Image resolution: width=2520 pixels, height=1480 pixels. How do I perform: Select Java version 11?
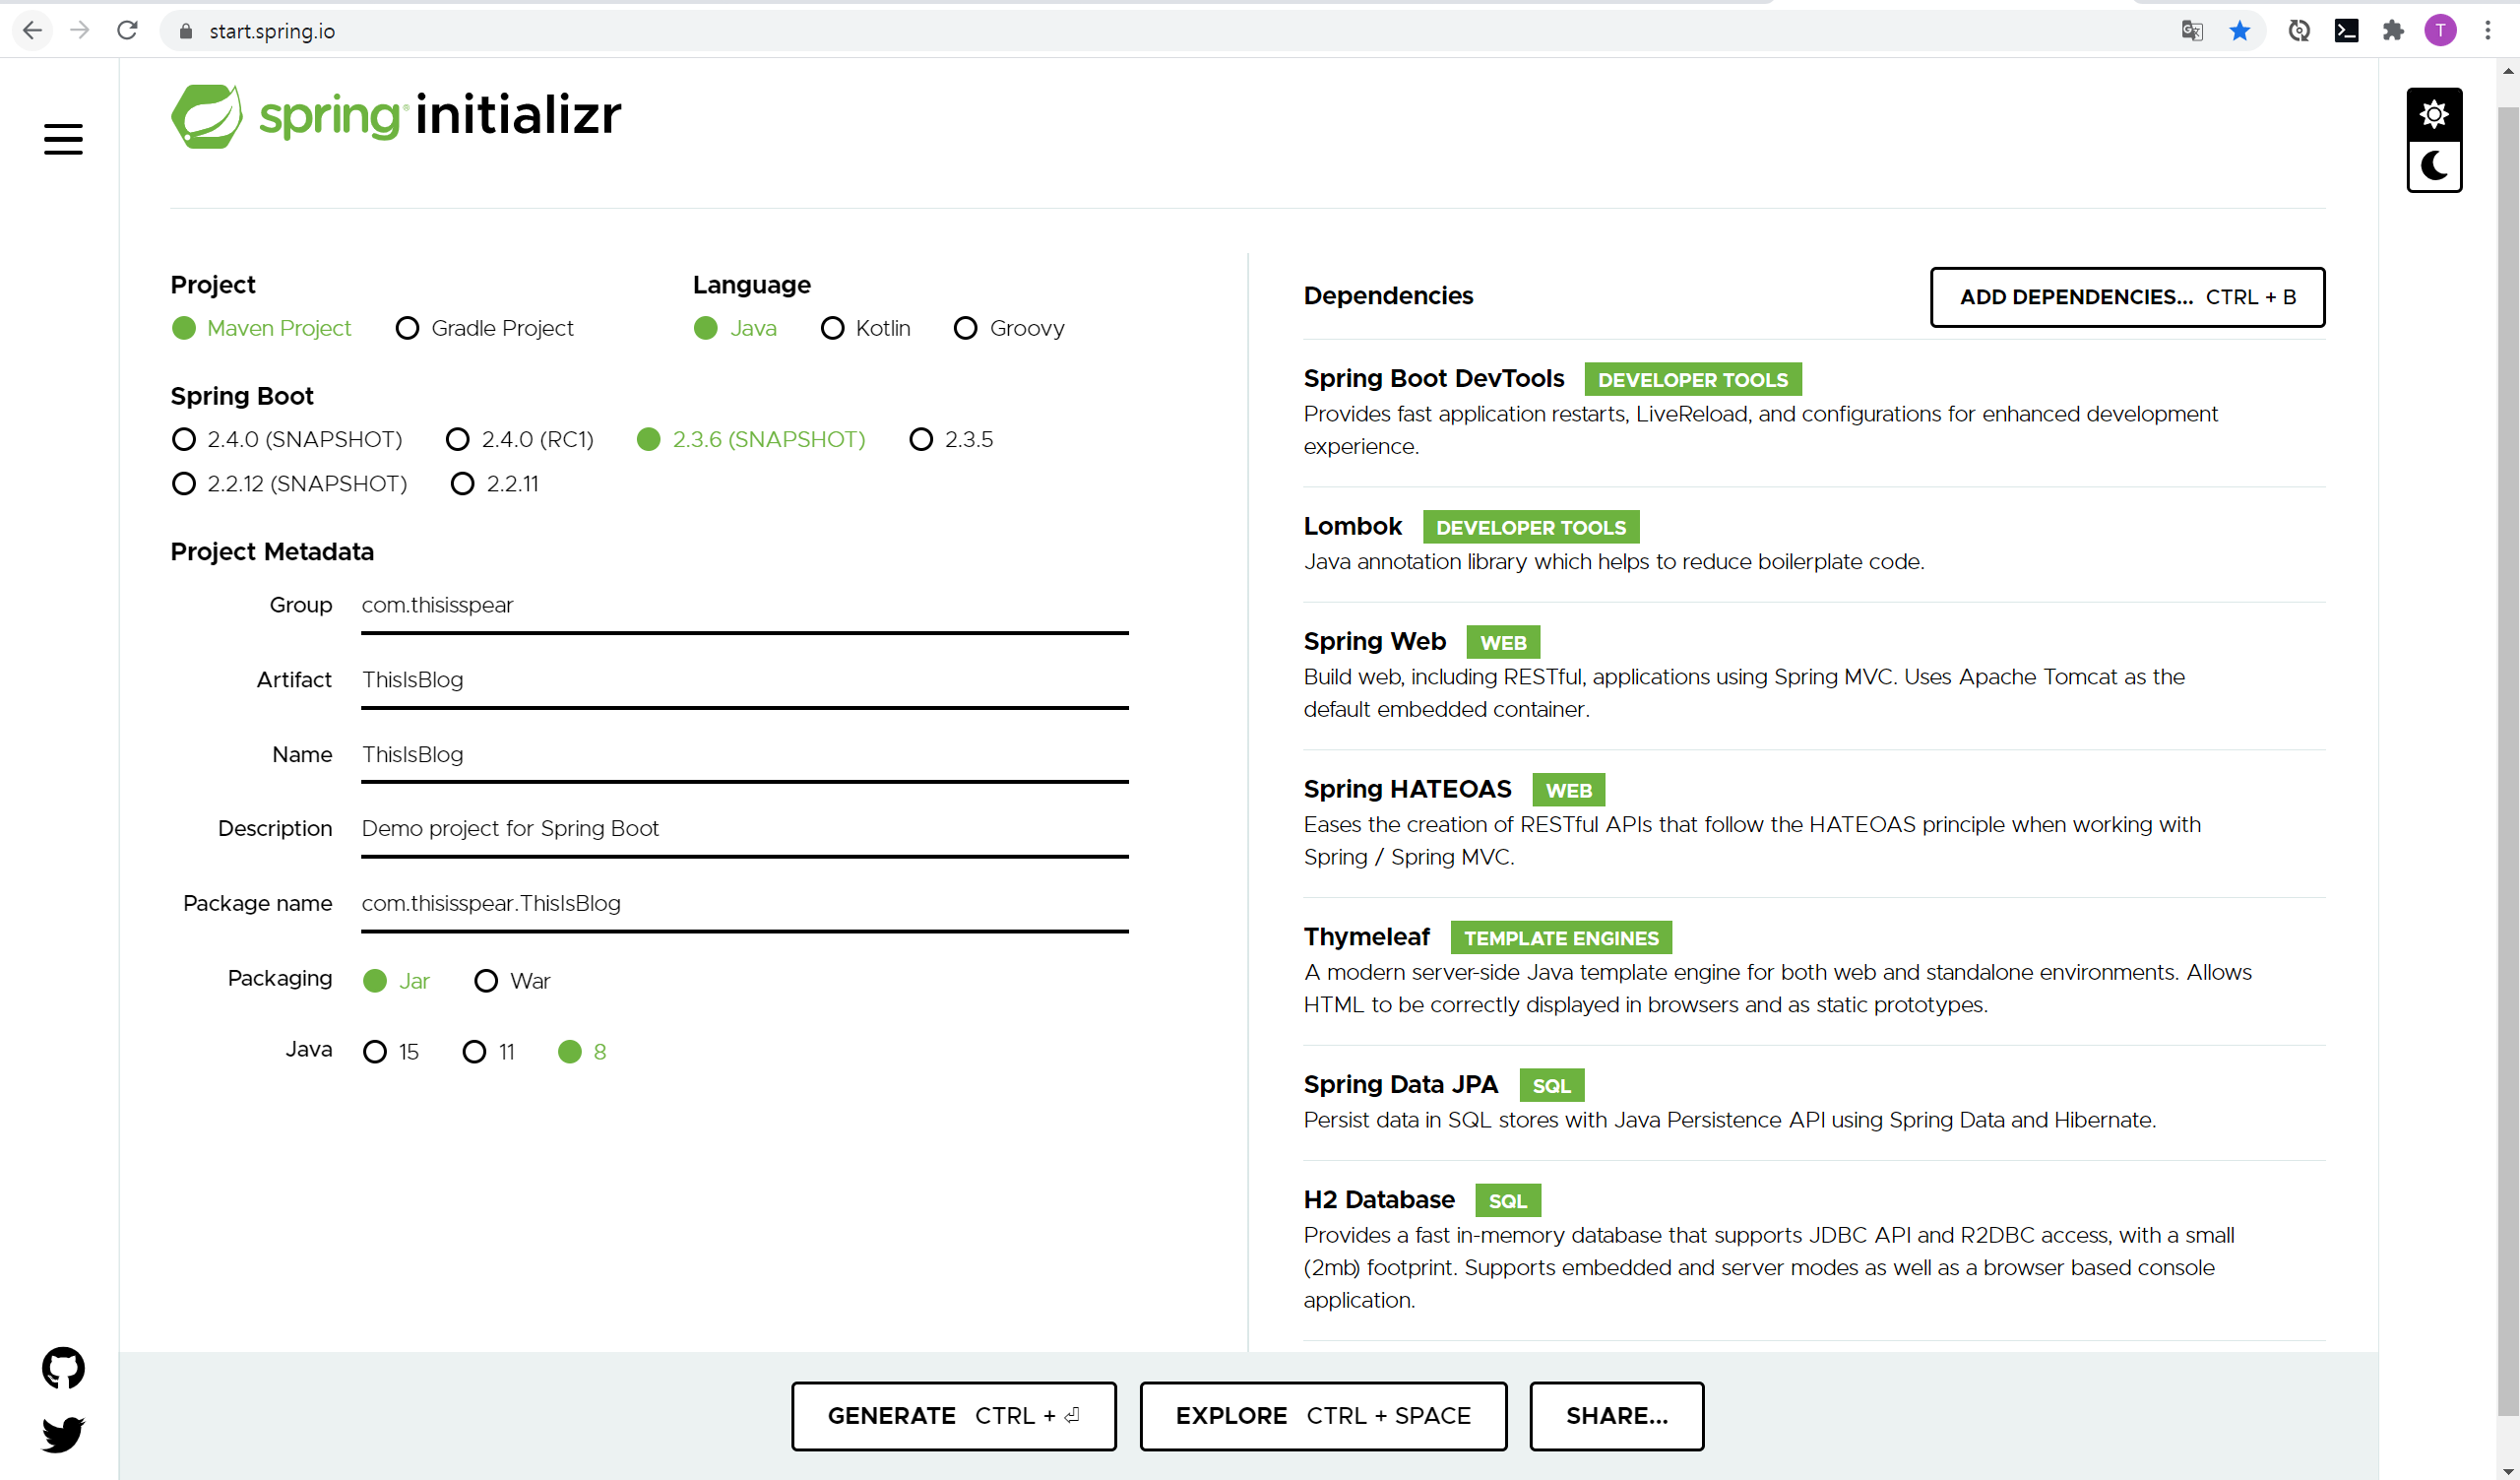coord(474,1051)
